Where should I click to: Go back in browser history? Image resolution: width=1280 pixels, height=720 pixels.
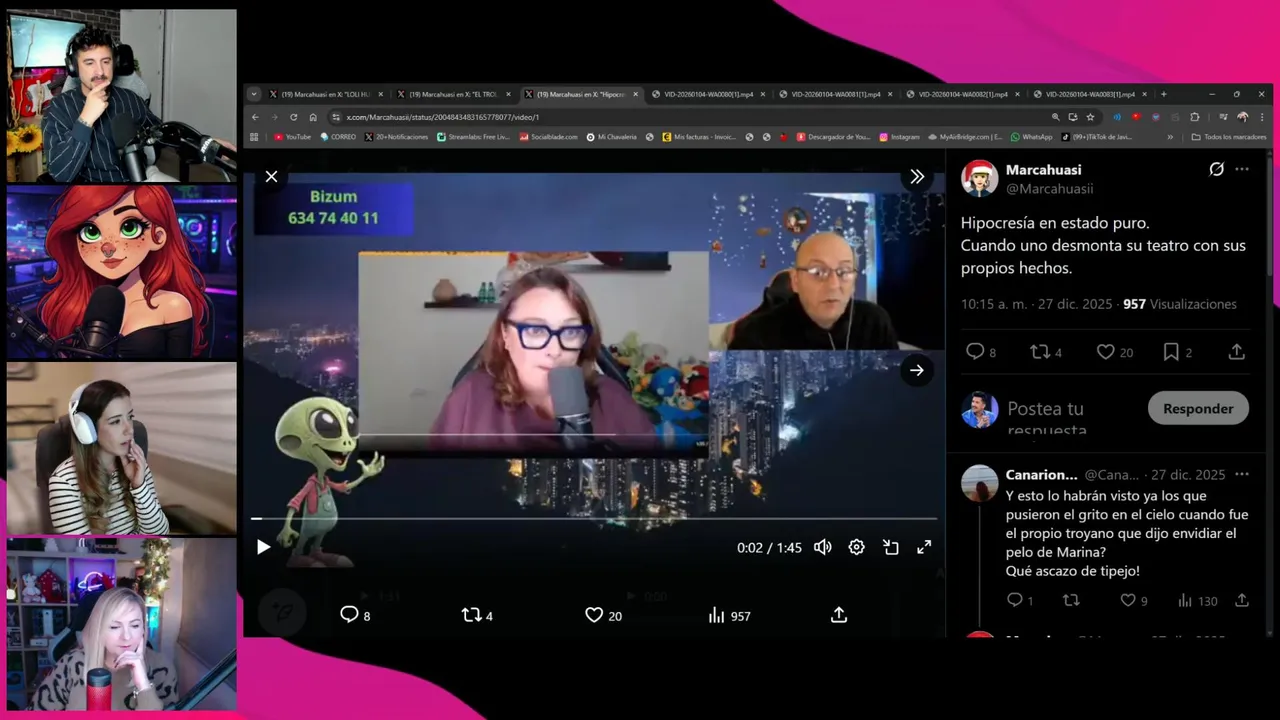[x=255, y=117]
